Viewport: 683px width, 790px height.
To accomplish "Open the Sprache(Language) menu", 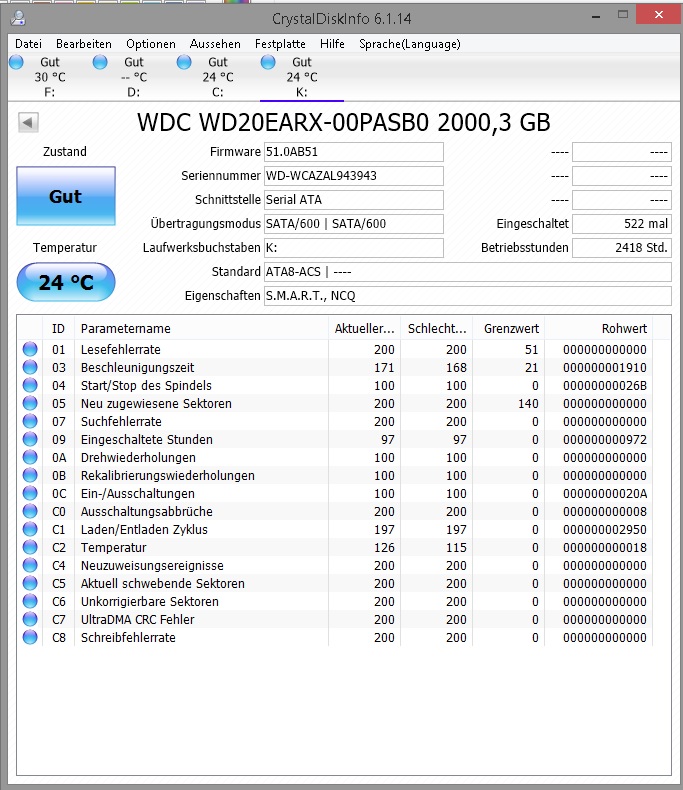I will click(x=409, y=44).
